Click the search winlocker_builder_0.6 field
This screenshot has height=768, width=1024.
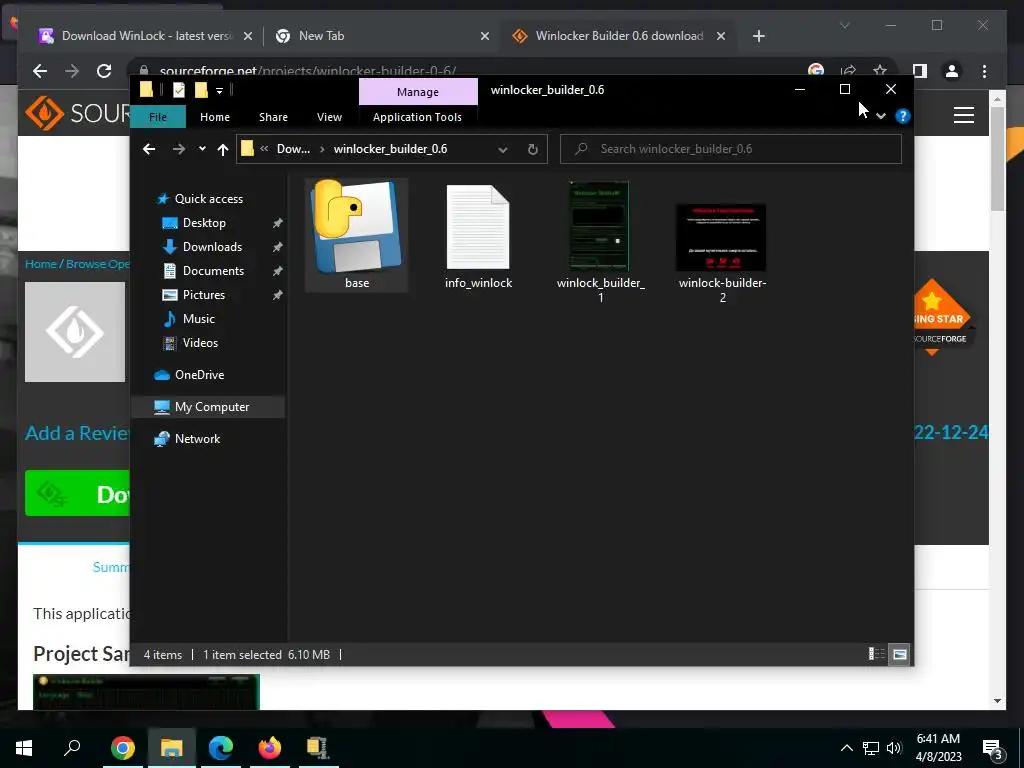click(x=731, y=149)
